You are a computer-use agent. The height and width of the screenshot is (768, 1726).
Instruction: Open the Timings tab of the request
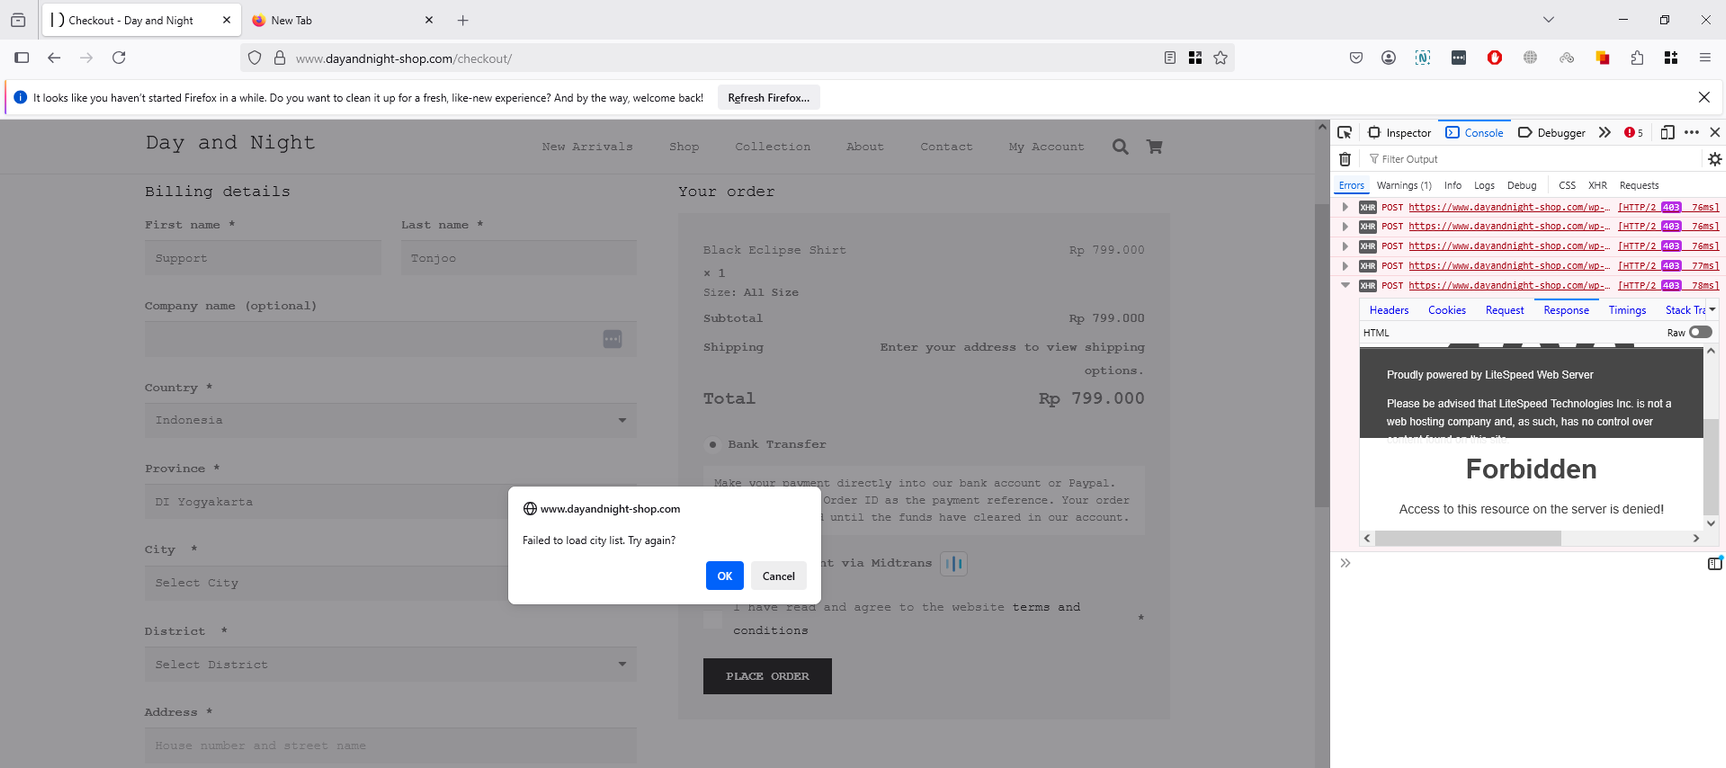click(1627, 310)
